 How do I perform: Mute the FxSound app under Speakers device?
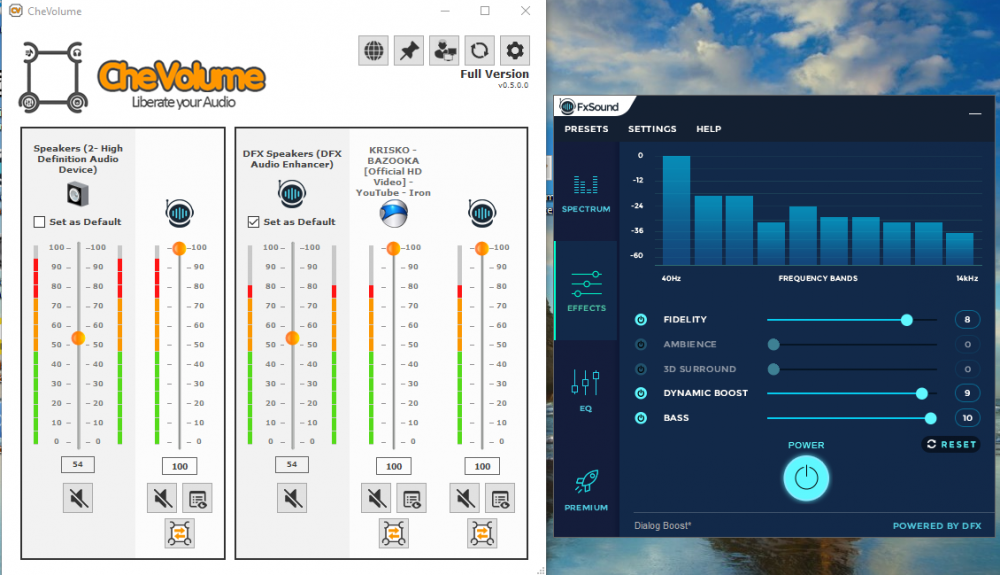162,498
